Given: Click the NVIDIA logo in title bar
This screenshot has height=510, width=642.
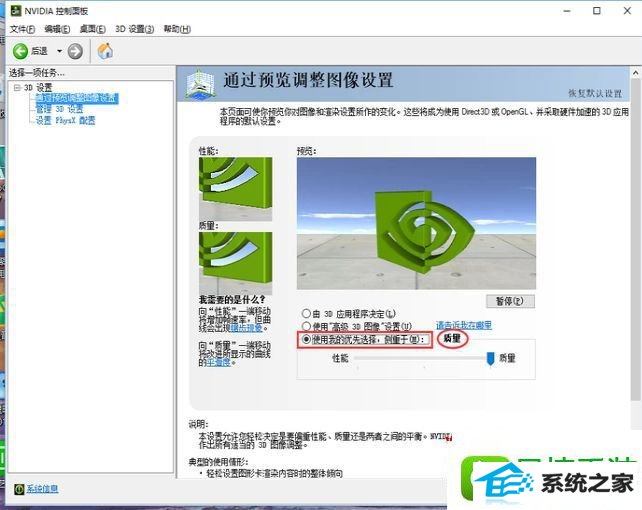Looking at the screenshot, I should (16, 11).
